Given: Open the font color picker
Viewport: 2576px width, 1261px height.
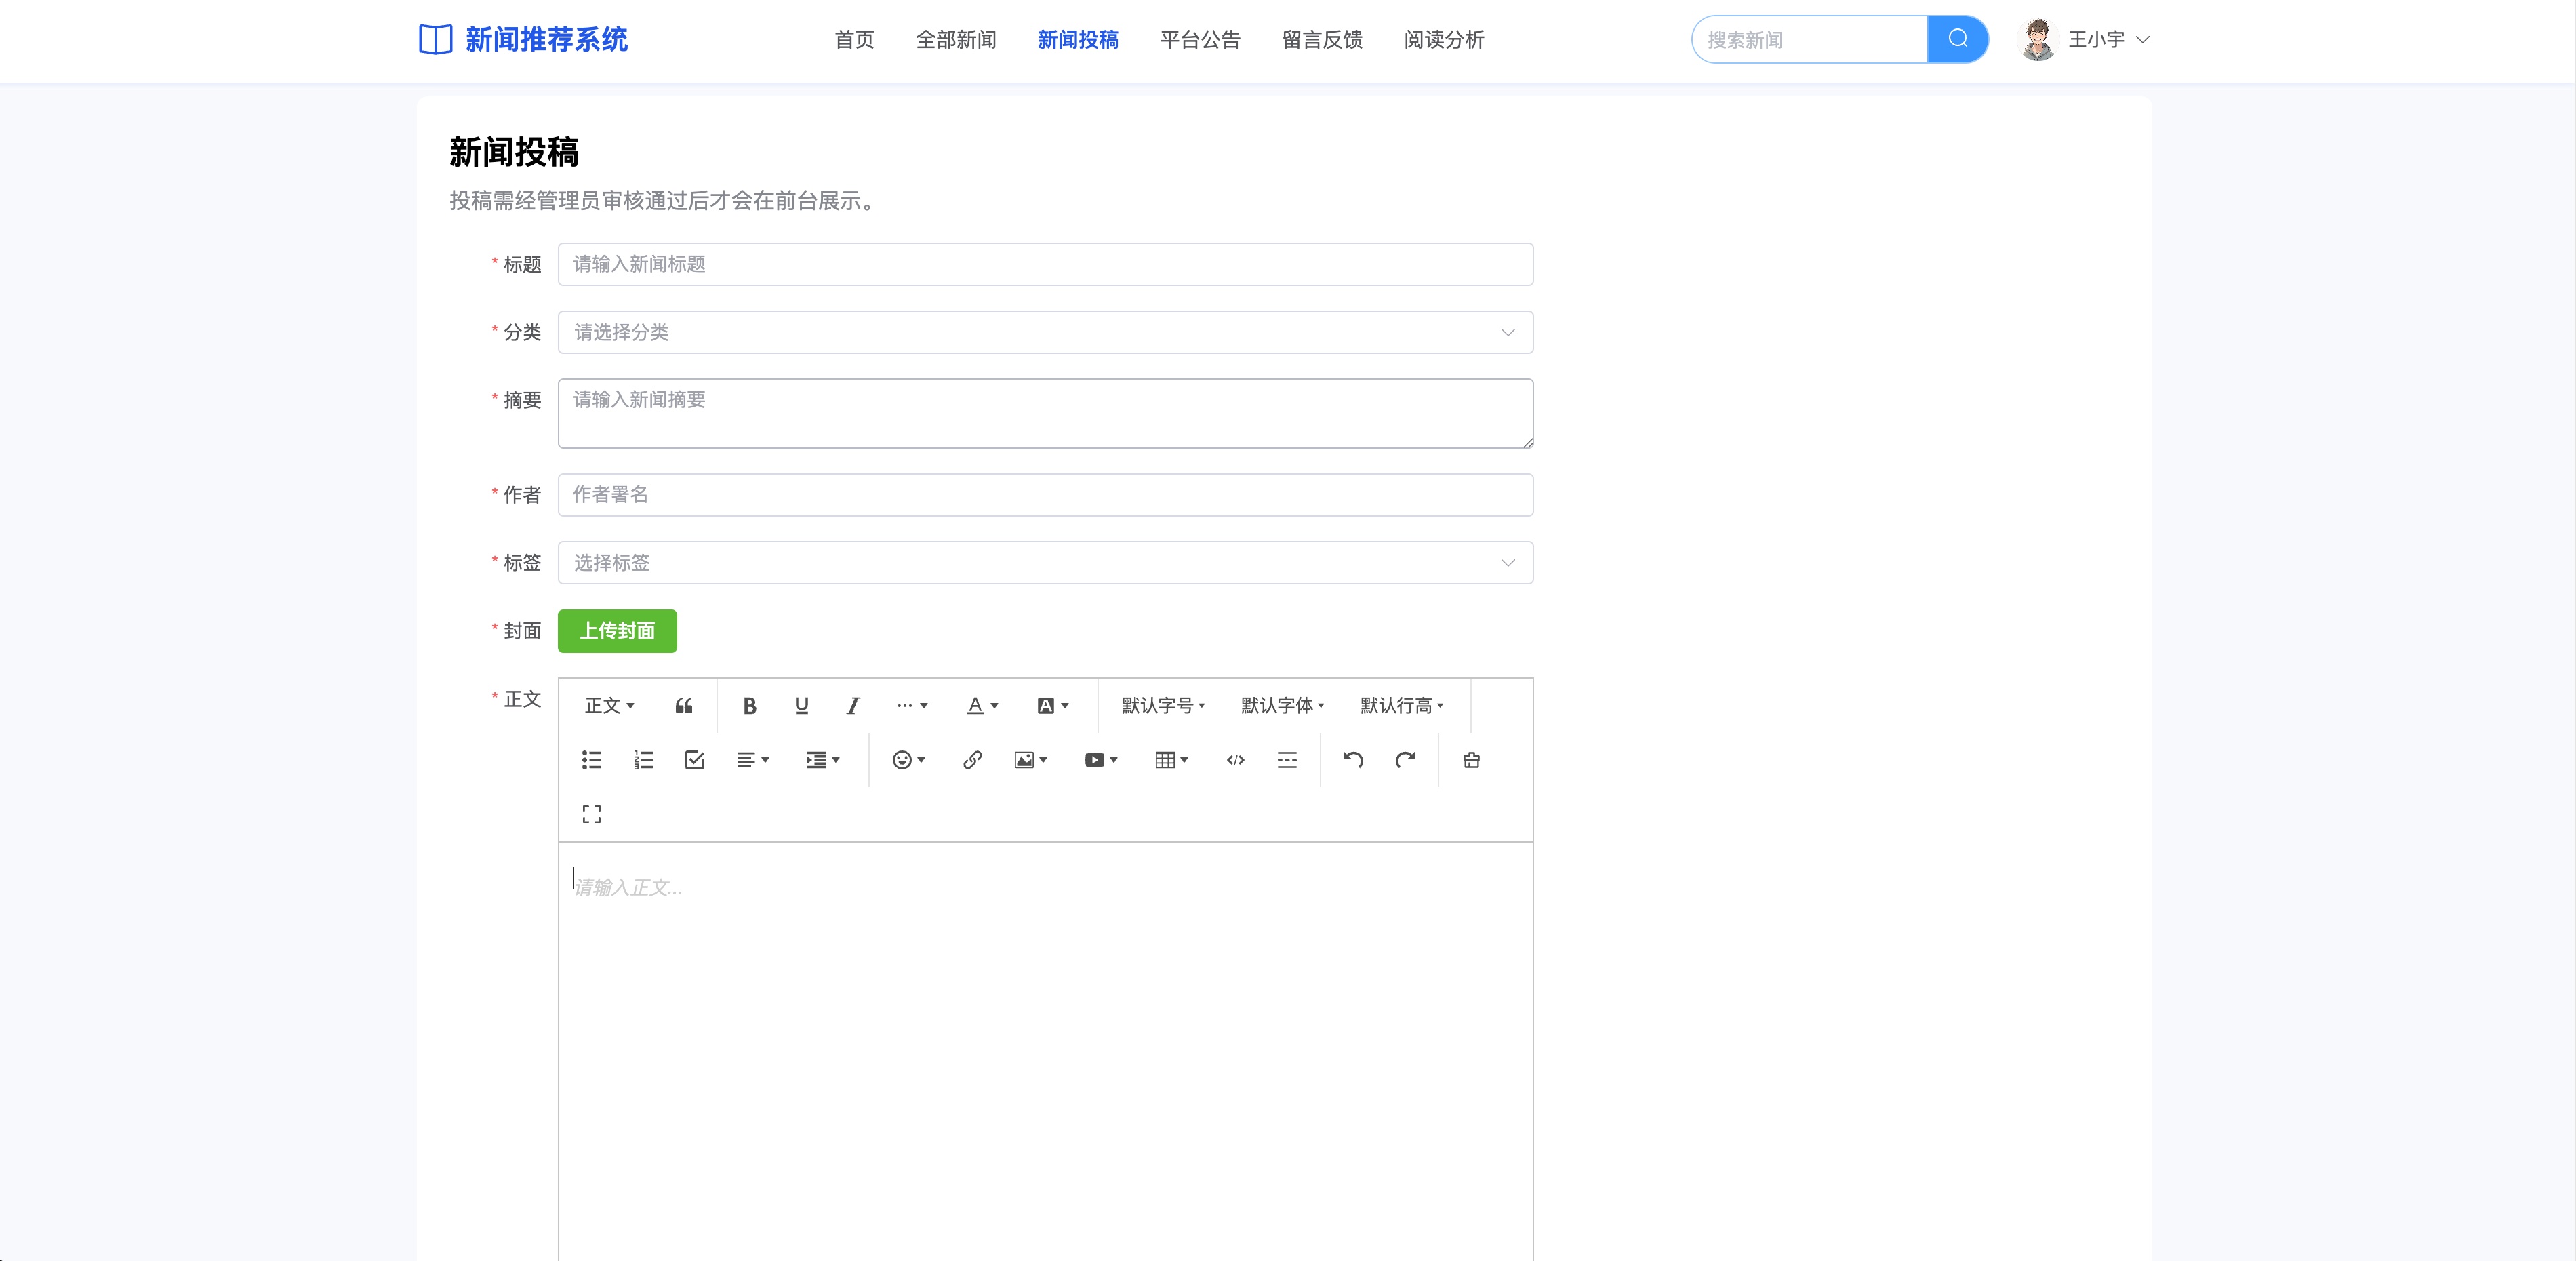Looking at the screenshot, I should [982, 706].
